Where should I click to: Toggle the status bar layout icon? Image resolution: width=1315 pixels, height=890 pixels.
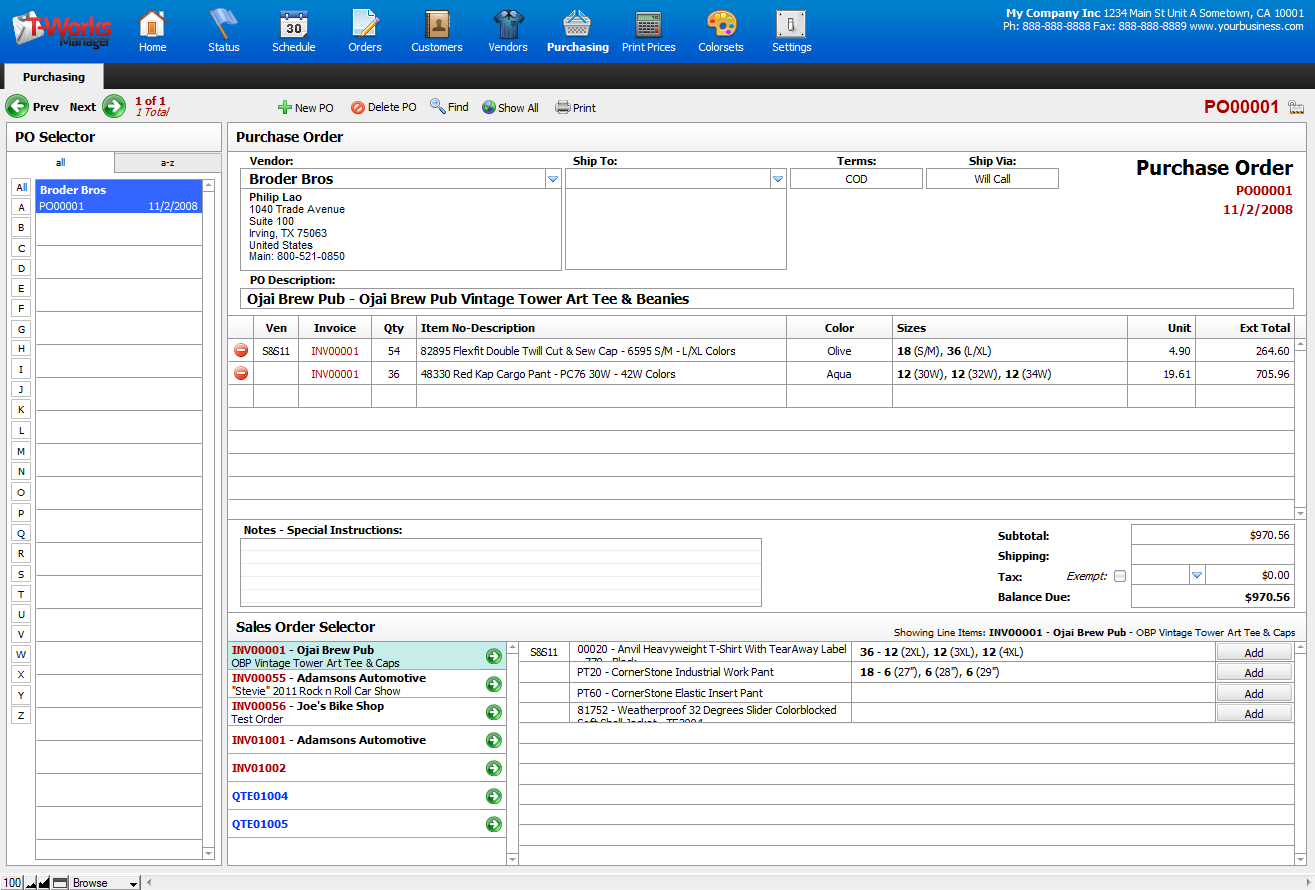(60, 882)
